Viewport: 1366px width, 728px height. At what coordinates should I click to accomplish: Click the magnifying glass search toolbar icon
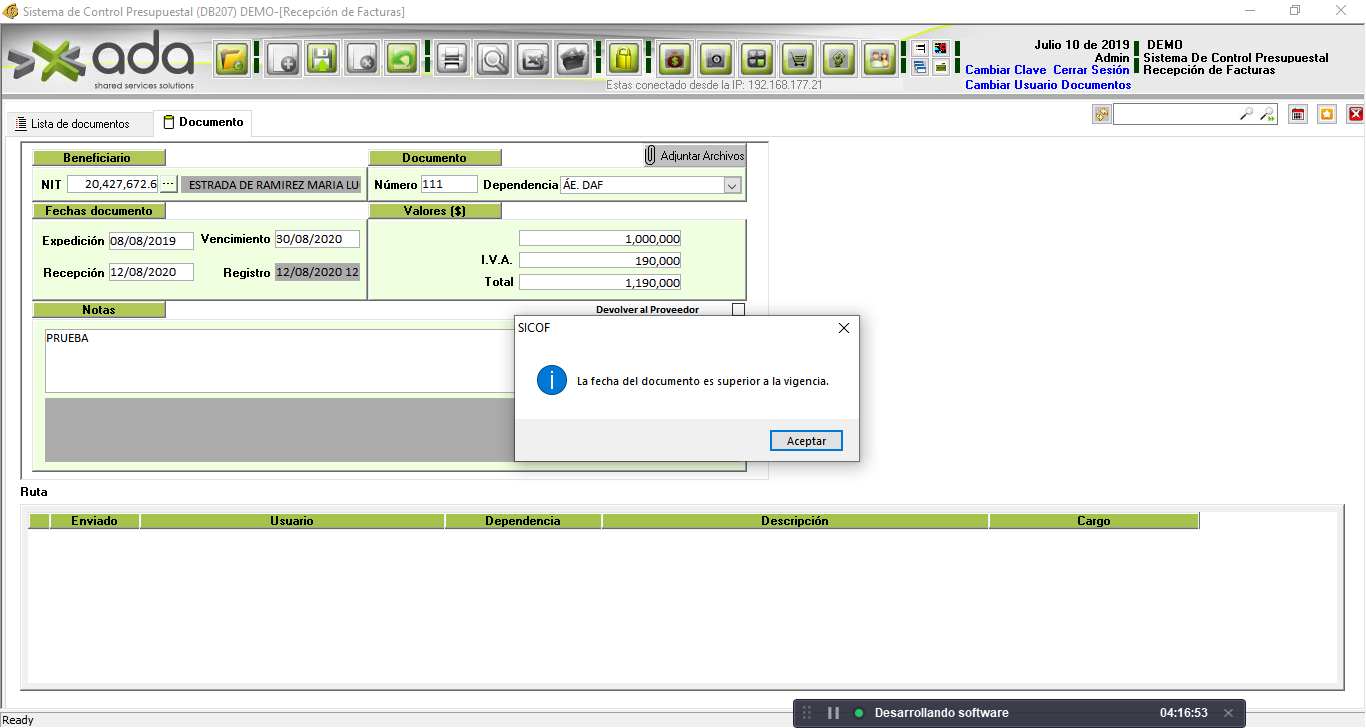click(x=493, y=59)
